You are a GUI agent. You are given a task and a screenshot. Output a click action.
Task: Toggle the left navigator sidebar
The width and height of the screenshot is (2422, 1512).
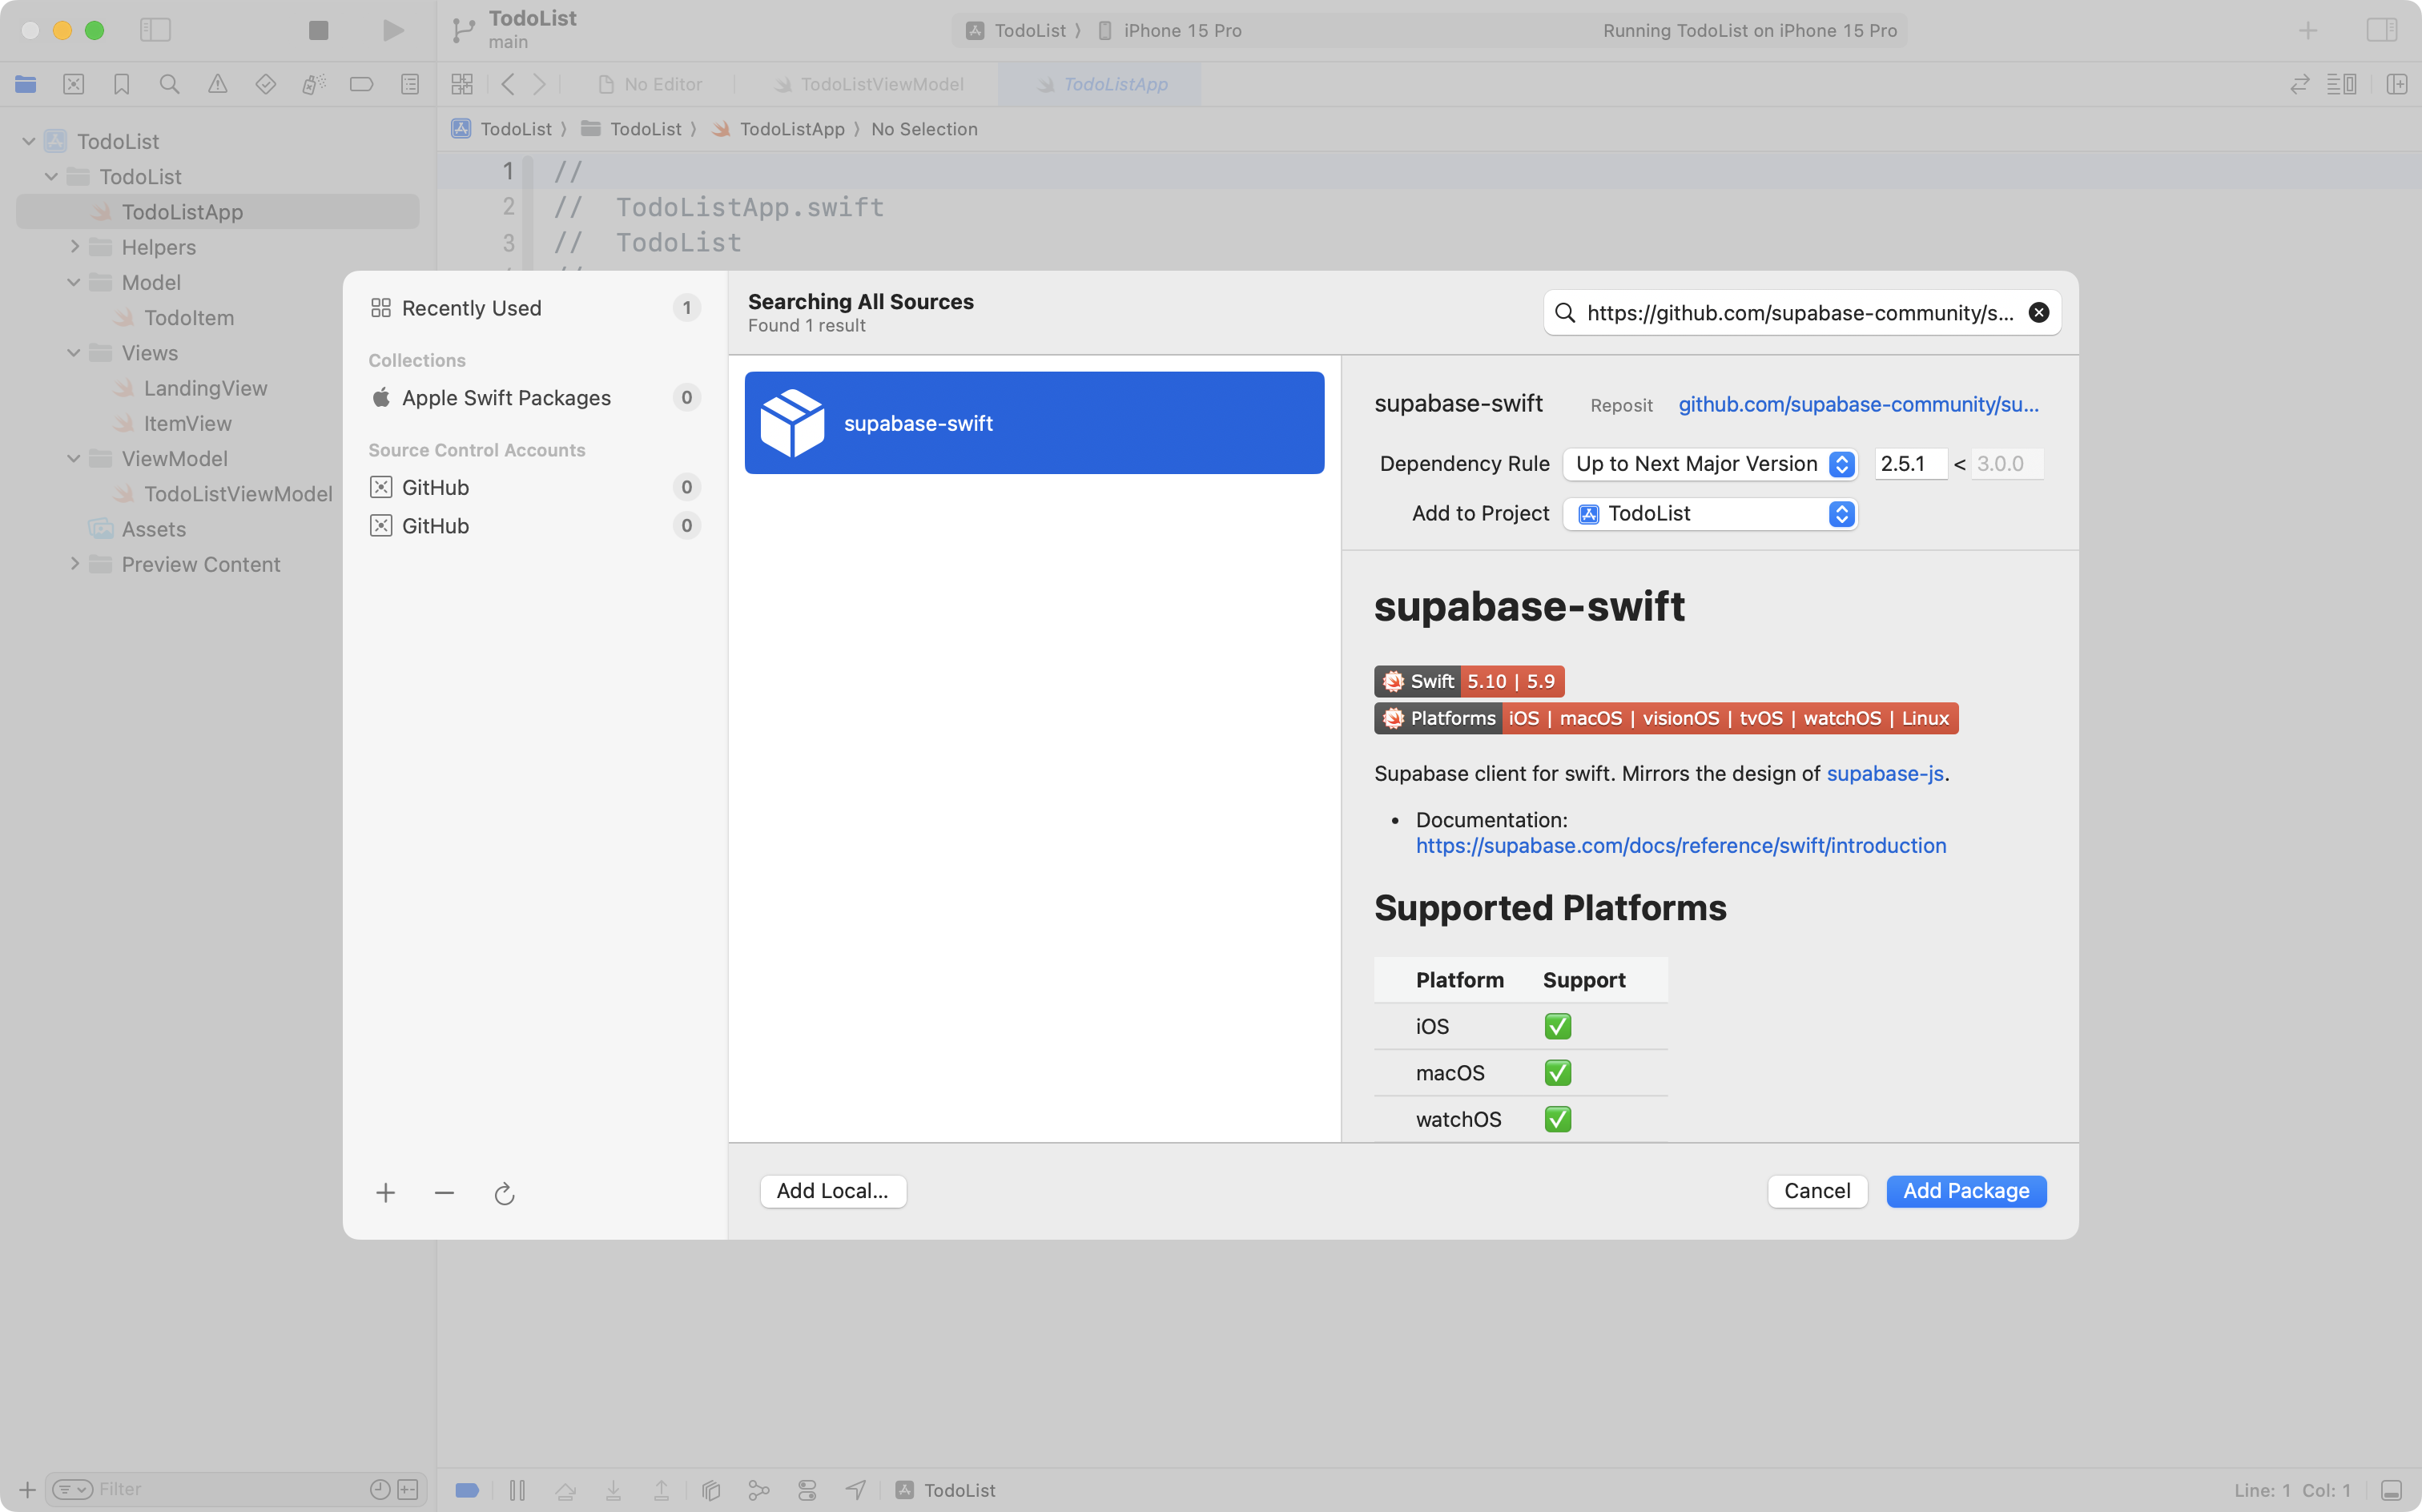(x=155, y=30)
